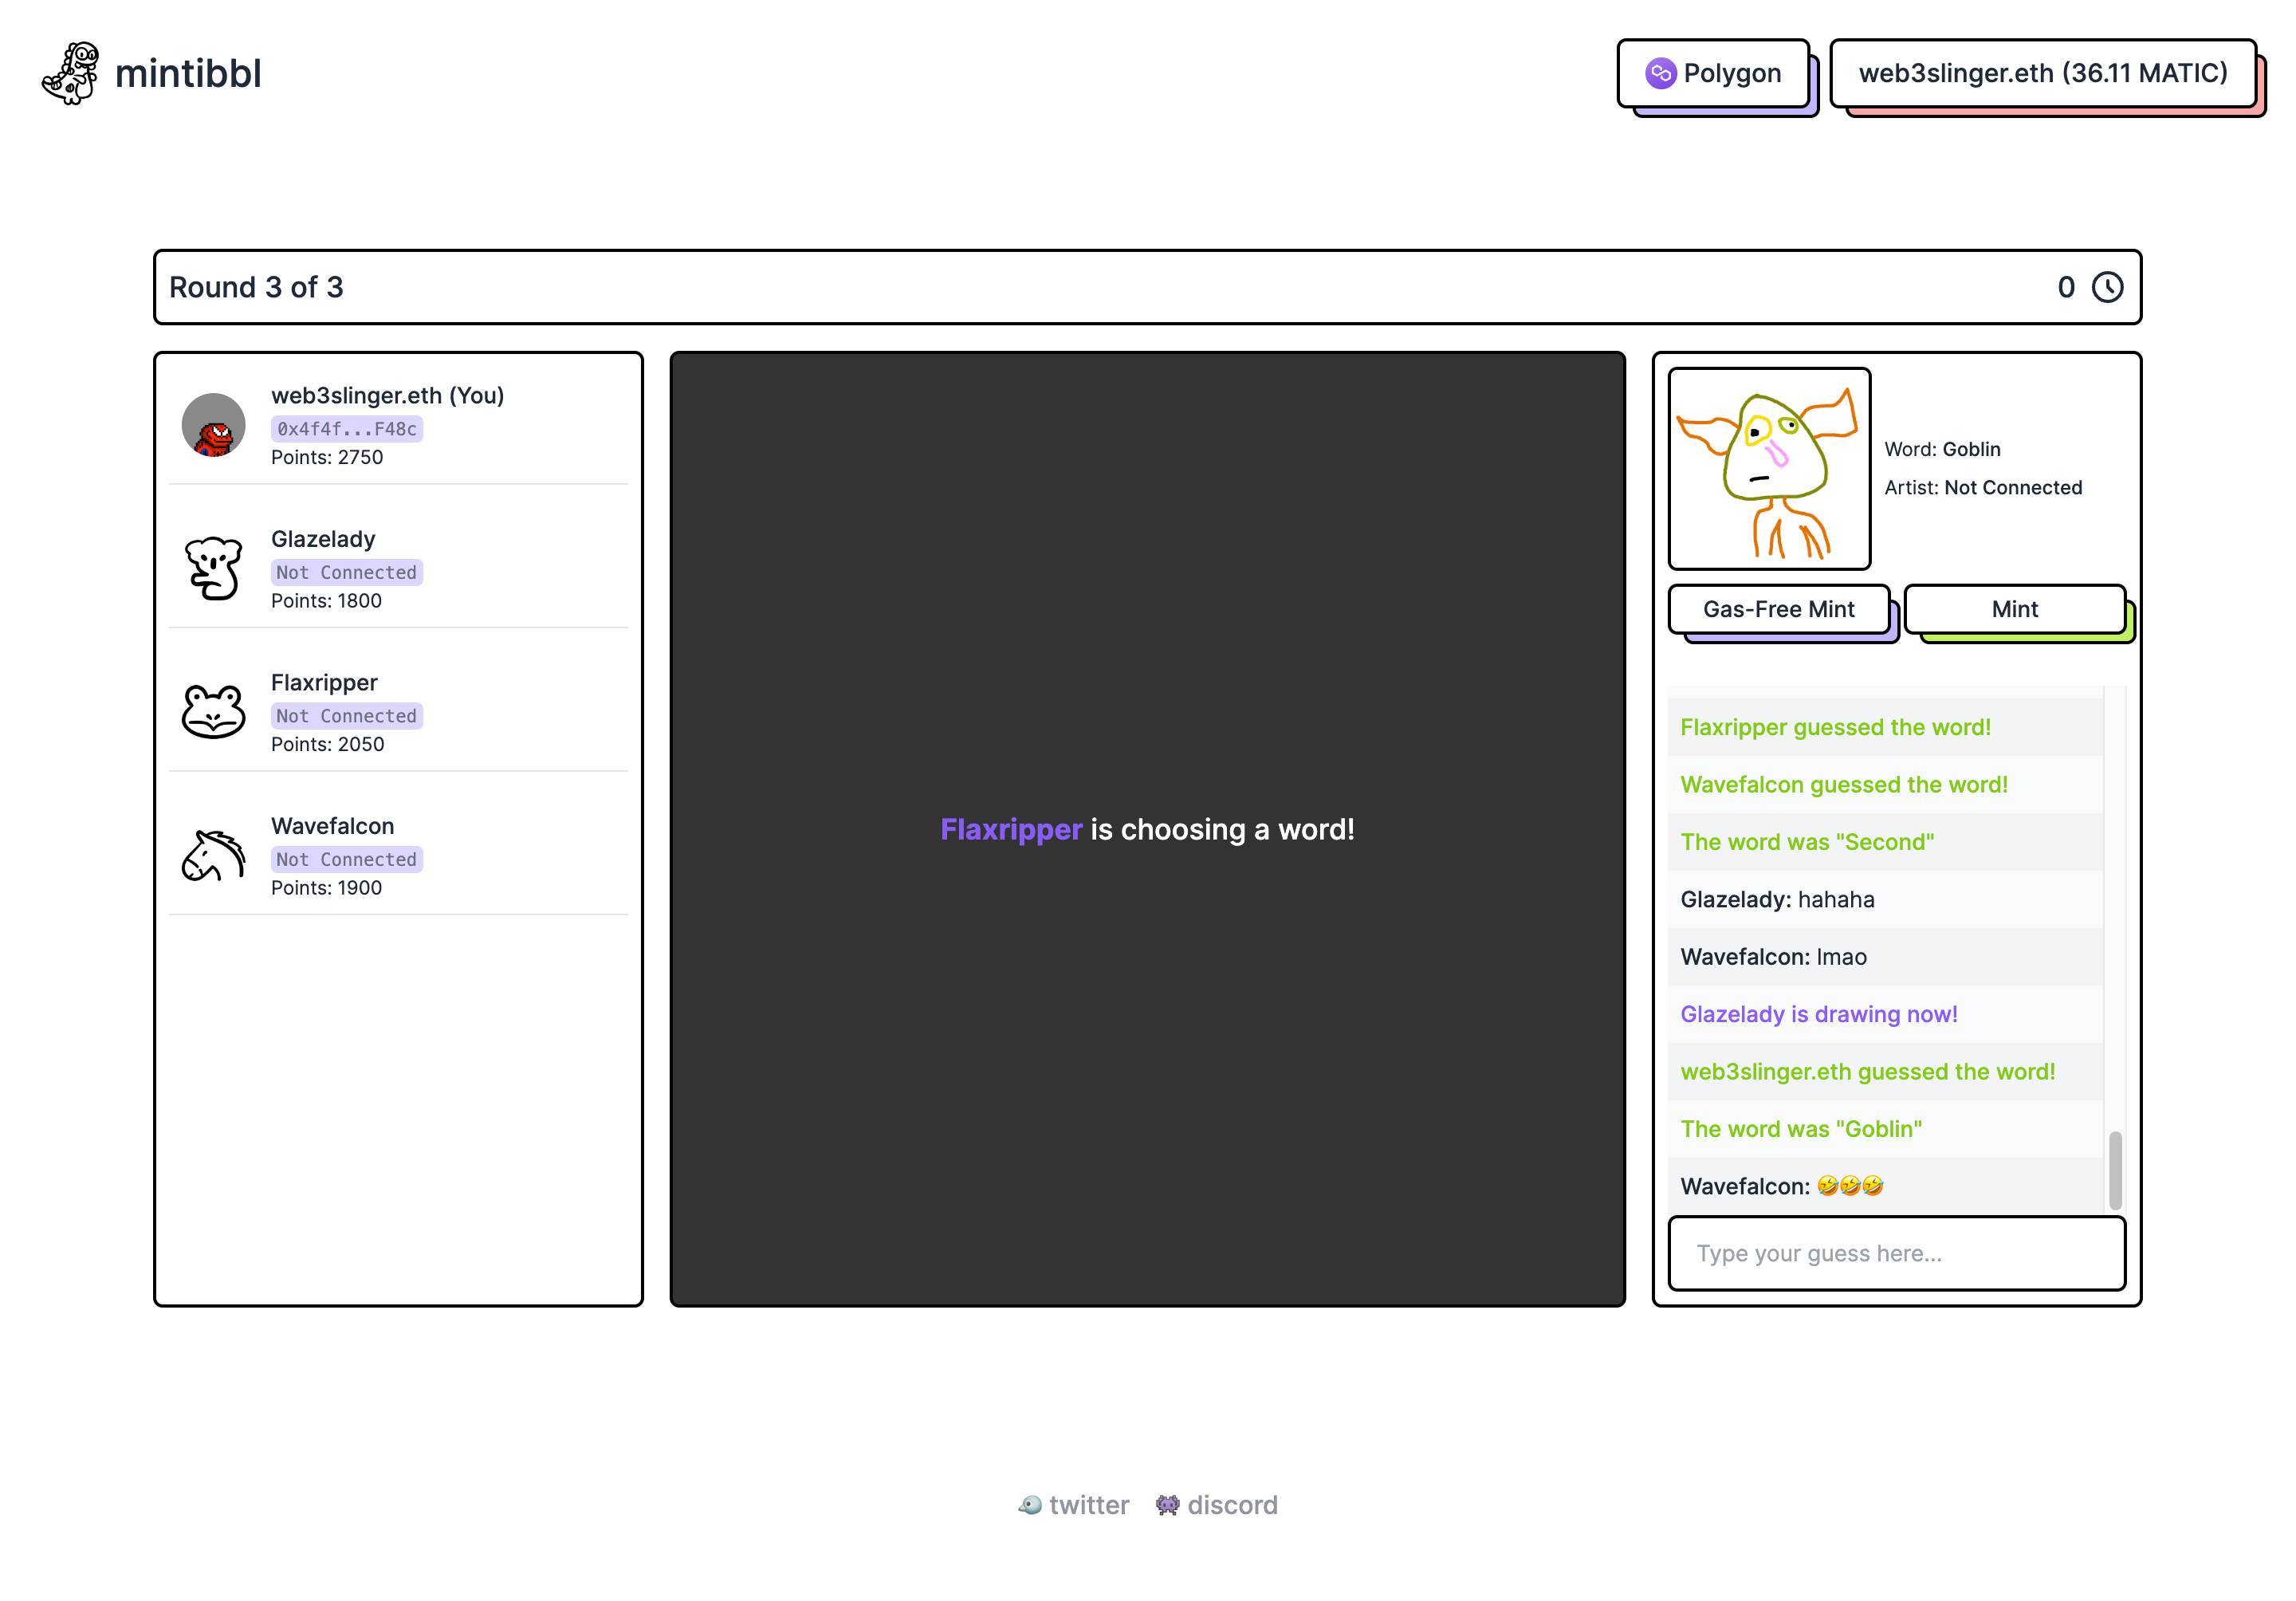Click Wavefalcon's horse avatar icon
The height and width of the screenshot is (1601, 2296).
click(x=212, y=853)
